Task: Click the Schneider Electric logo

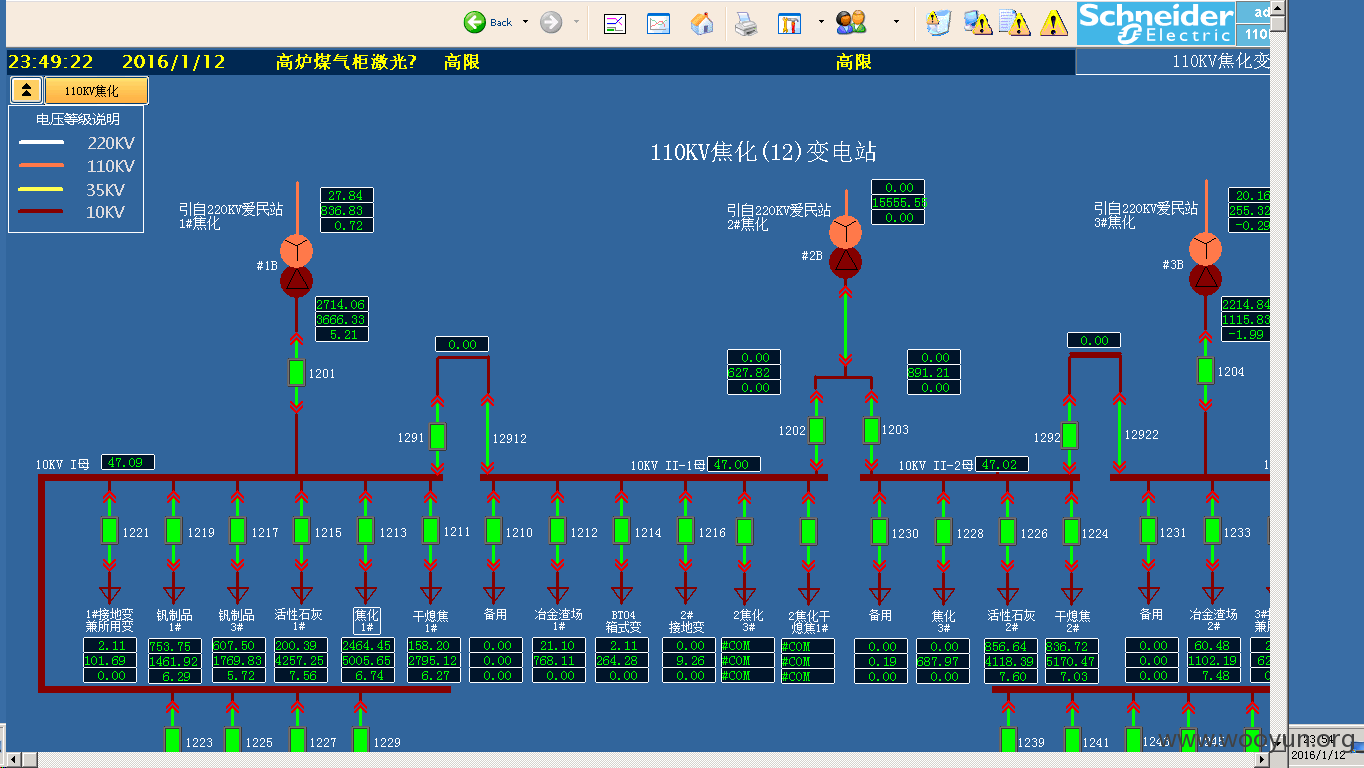Action: point(1156,24)
